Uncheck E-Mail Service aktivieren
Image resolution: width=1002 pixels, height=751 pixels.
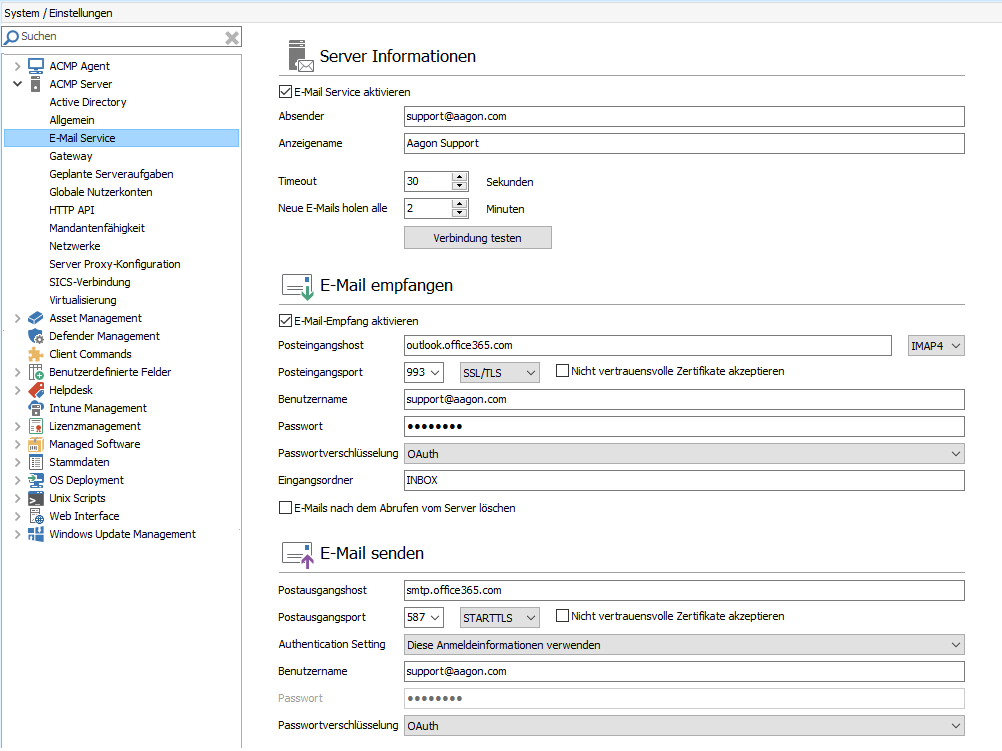click(285, 92)
